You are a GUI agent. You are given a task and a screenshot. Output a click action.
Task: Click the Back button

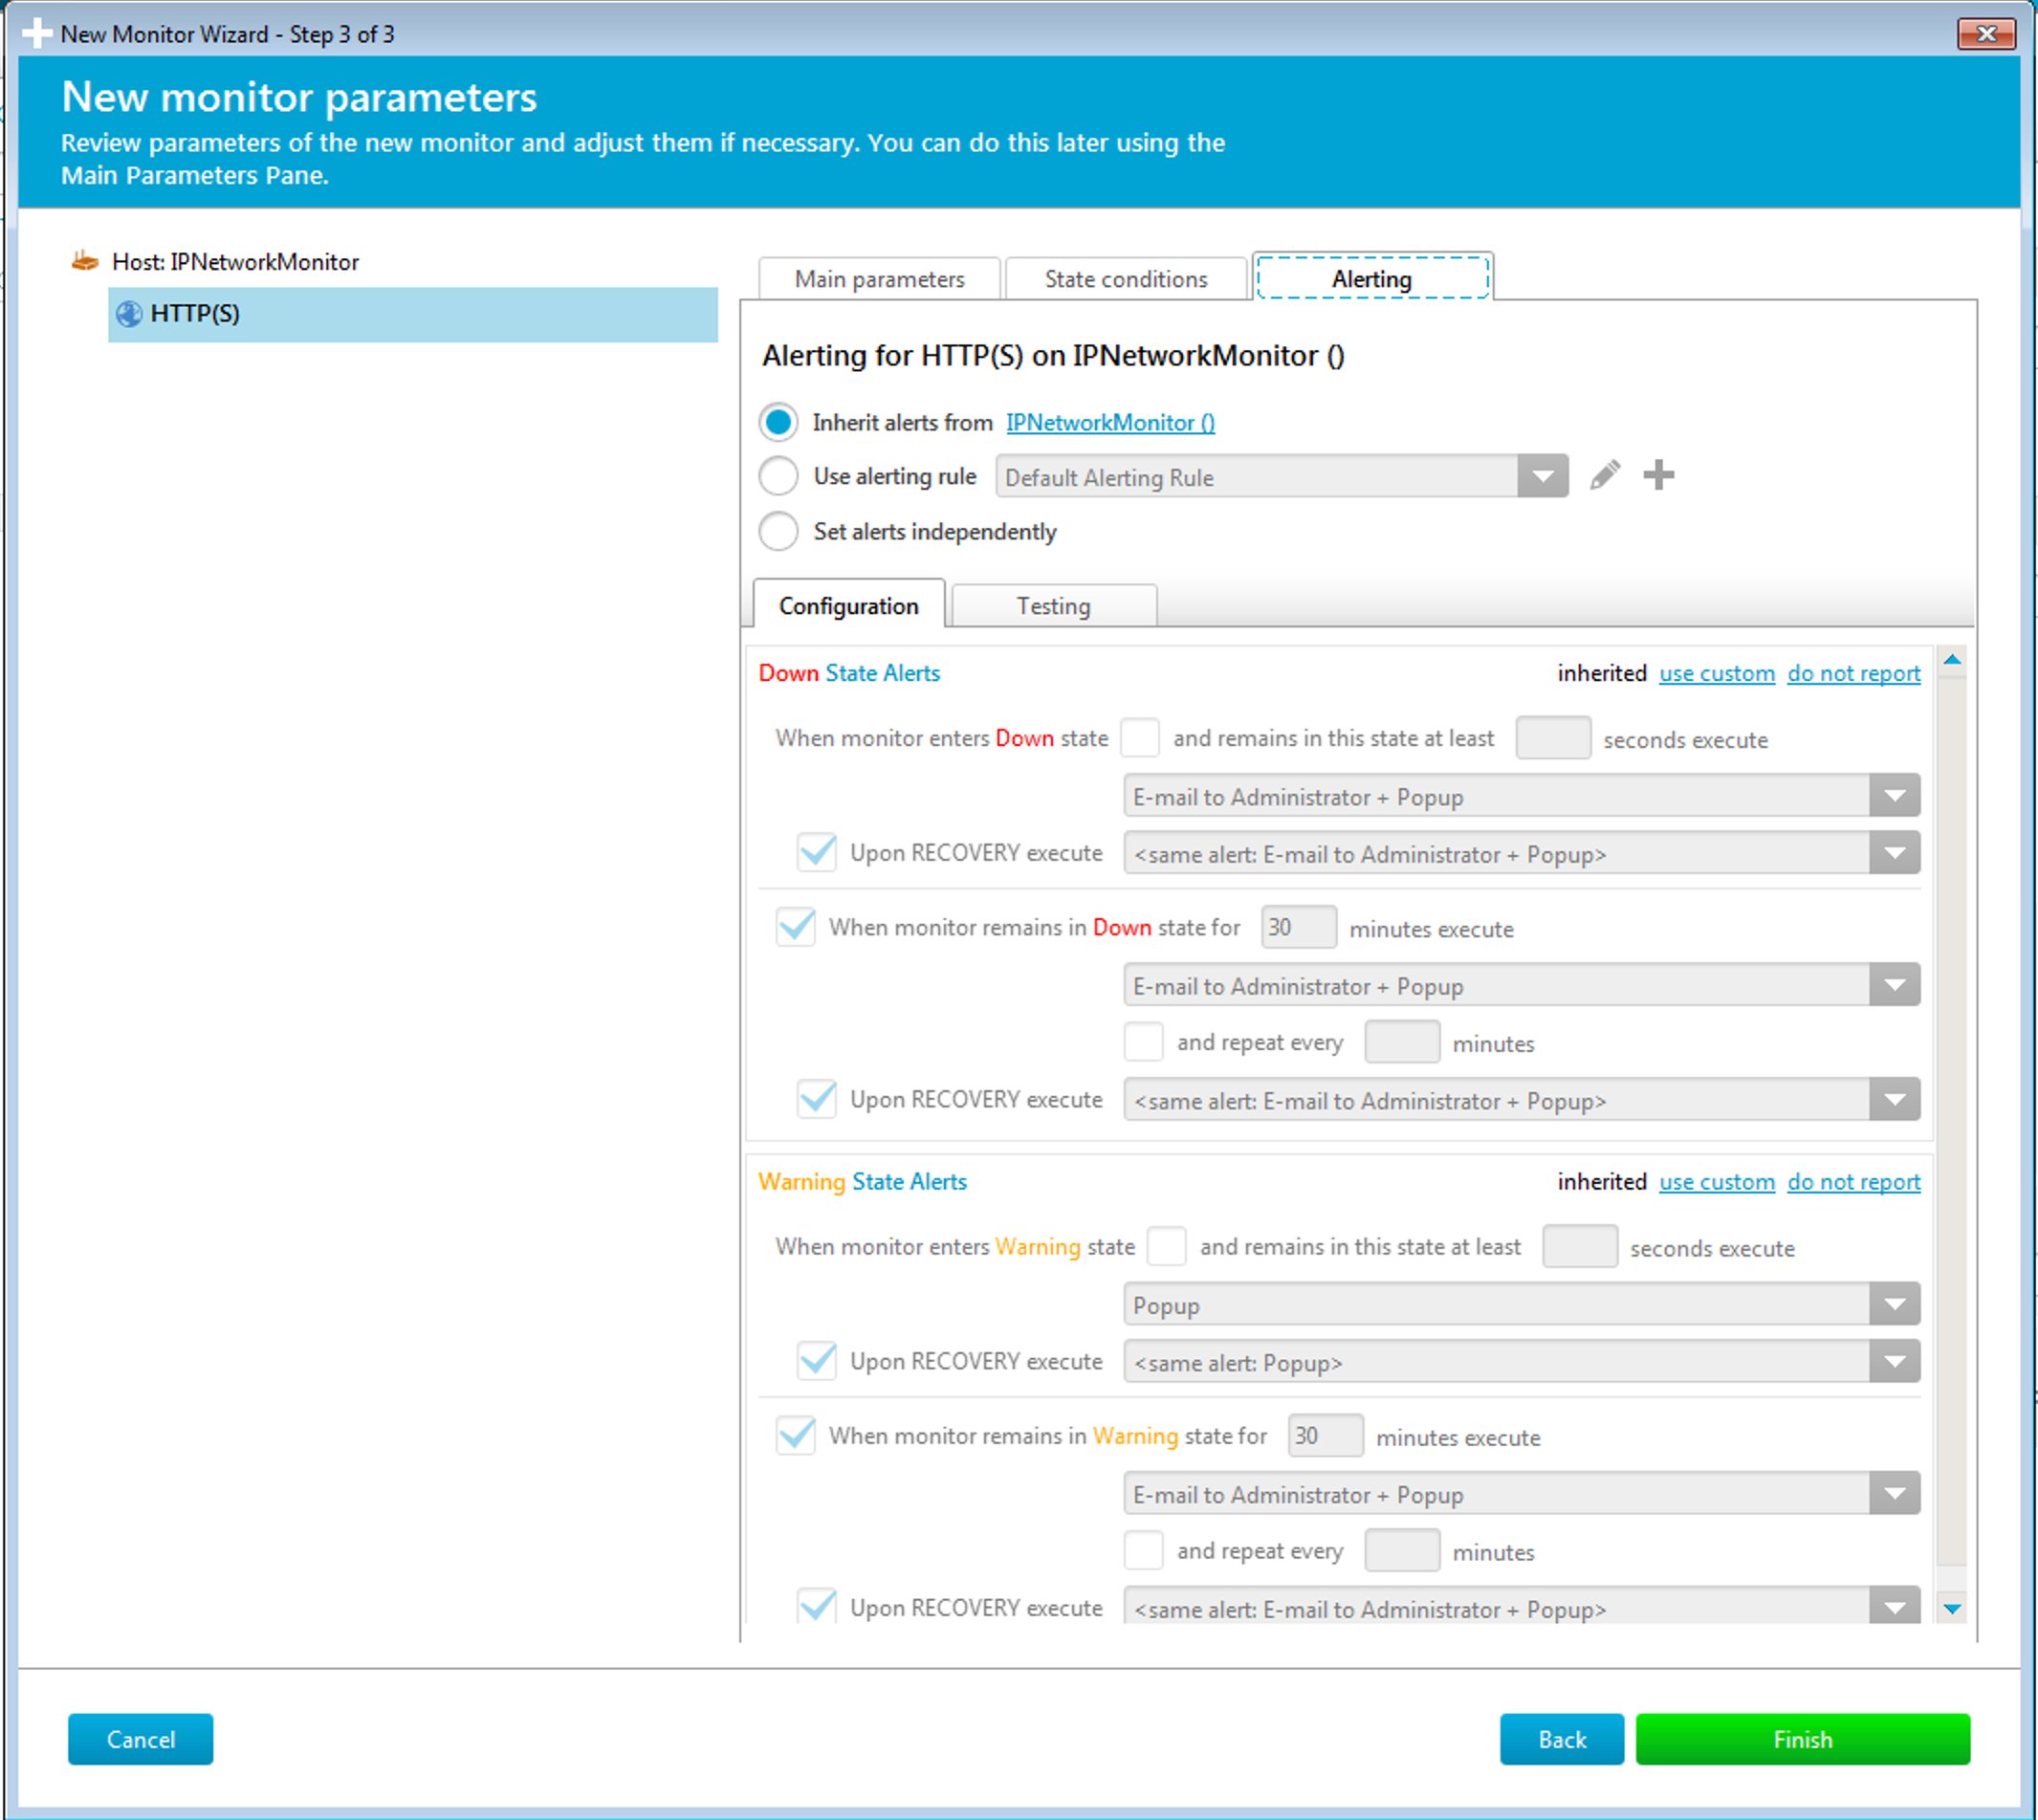[1561, 1738]
